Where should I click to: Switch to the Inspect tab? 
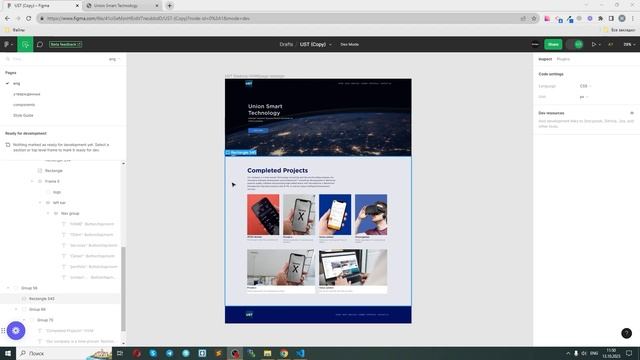point(545,59)
